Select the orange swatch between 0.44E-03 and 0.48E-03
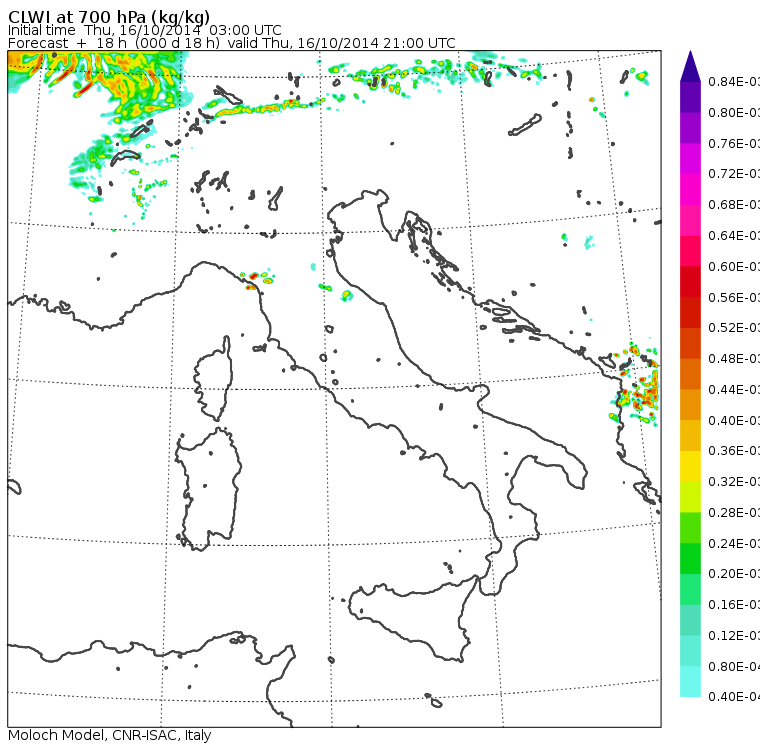Viewport: 760px width, 749px height. coord(690,374)
